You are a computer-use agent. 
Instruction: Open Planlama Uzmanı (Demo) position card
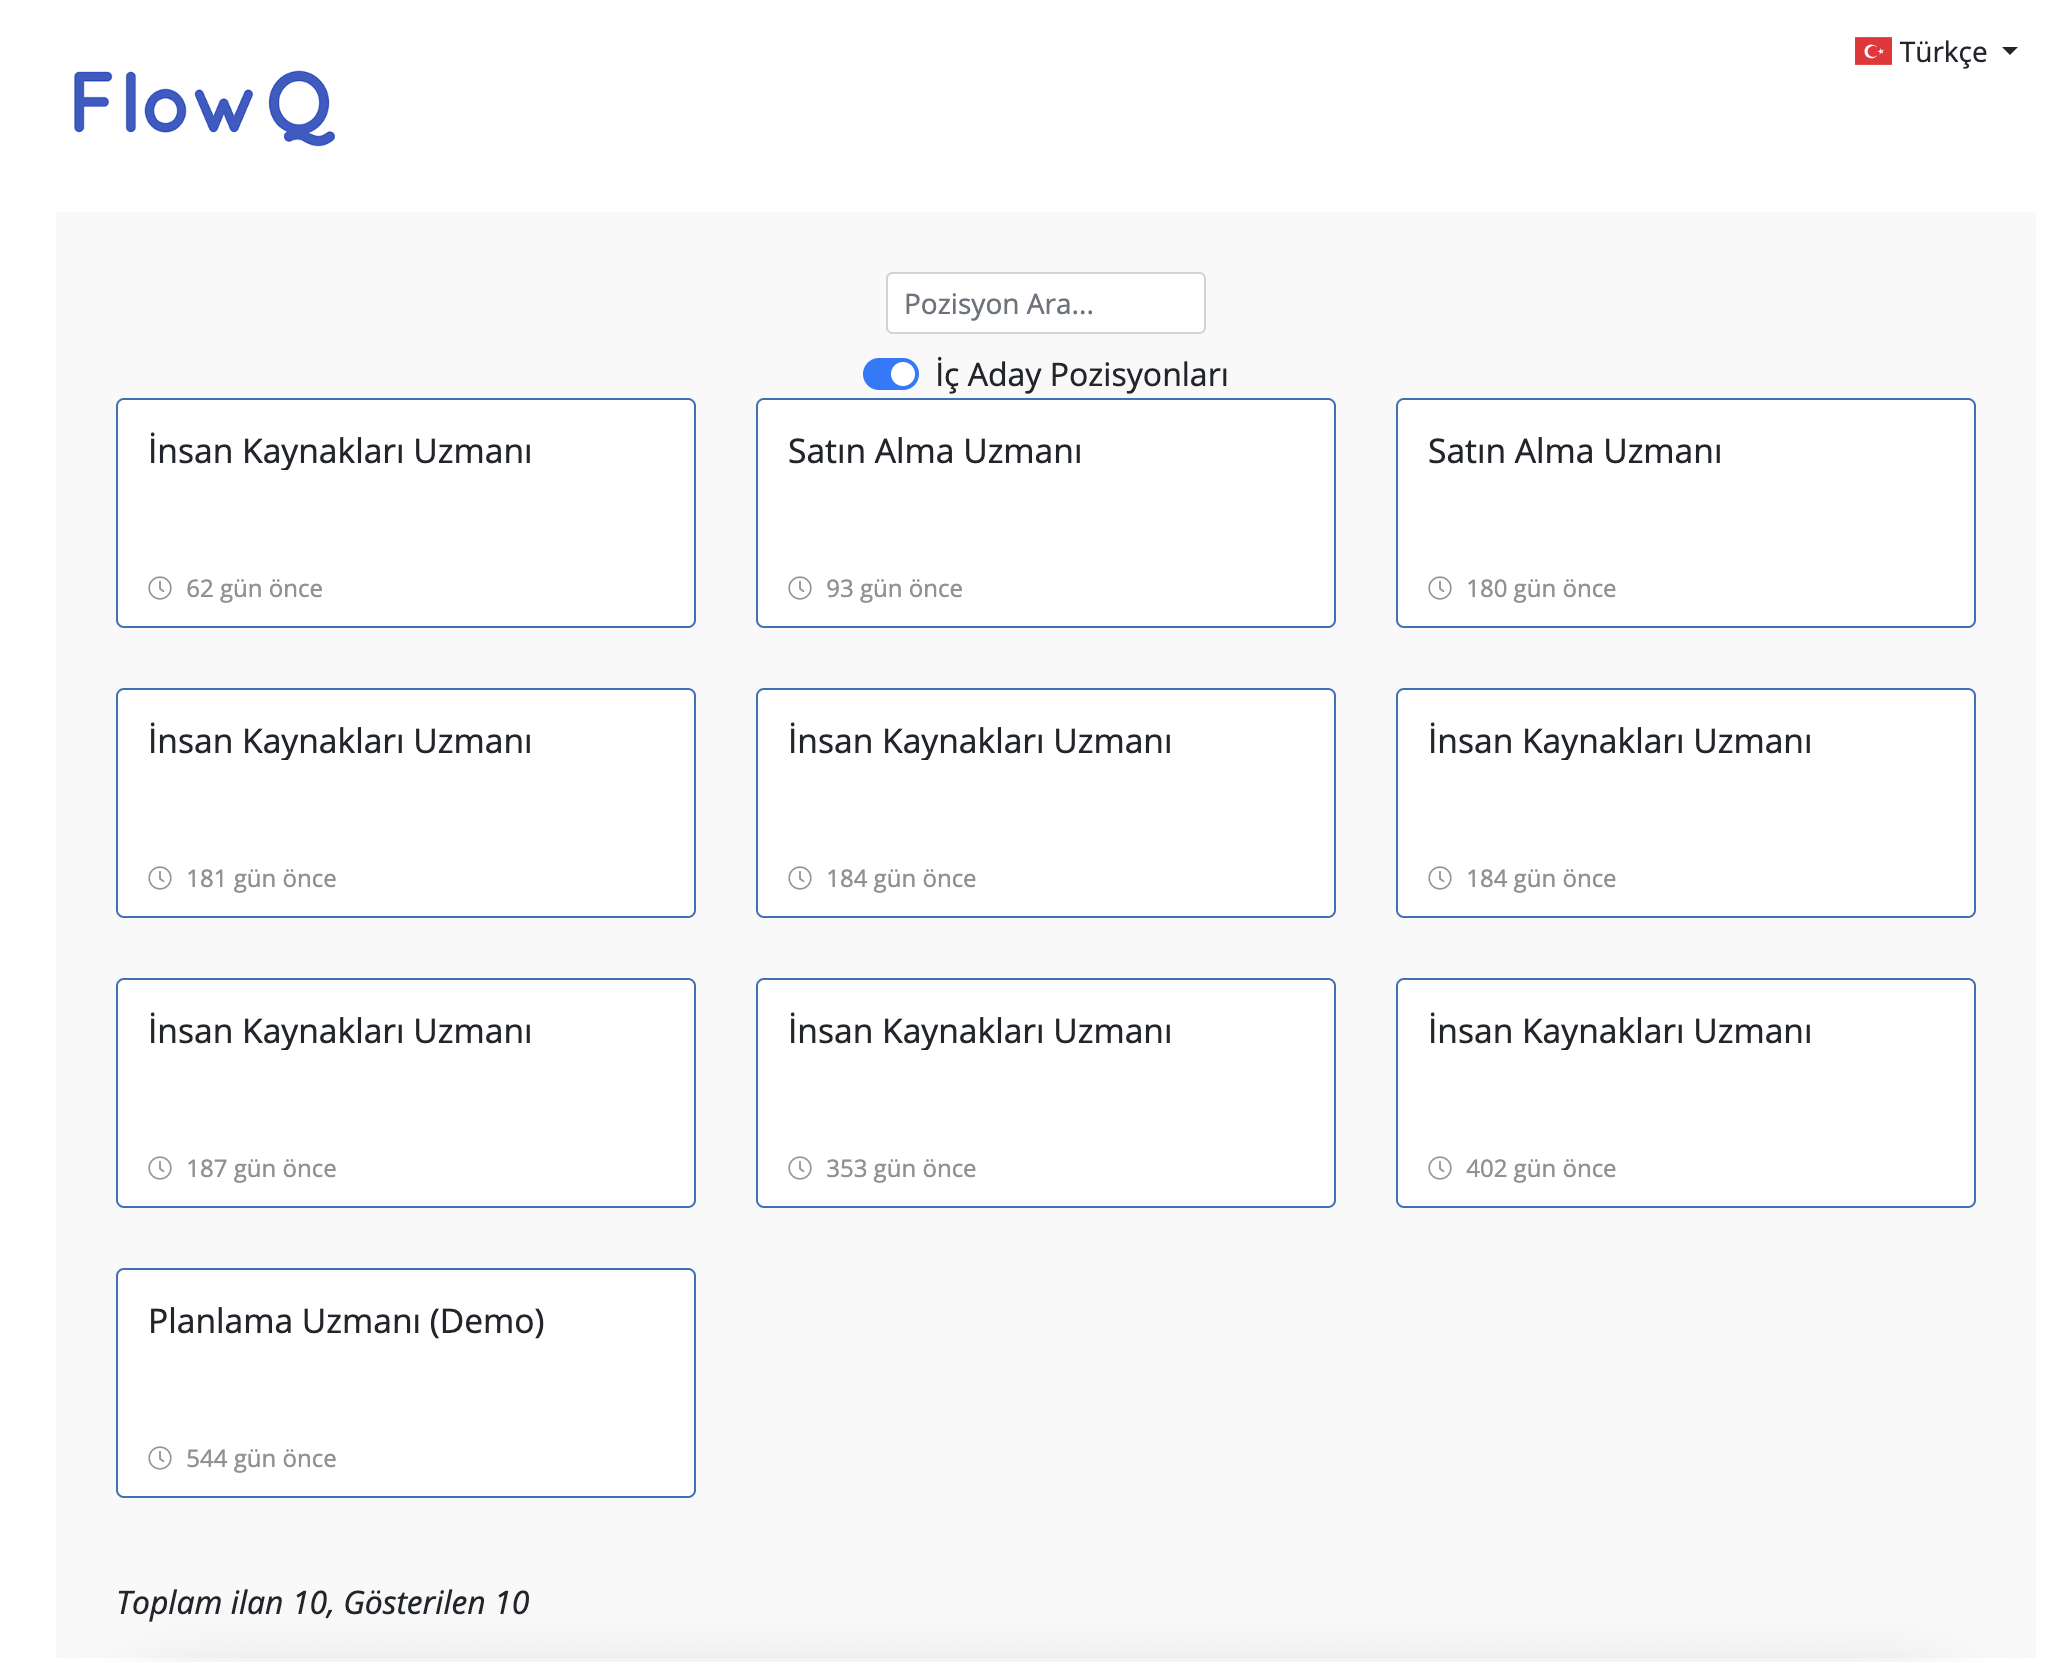[405, 1382]
